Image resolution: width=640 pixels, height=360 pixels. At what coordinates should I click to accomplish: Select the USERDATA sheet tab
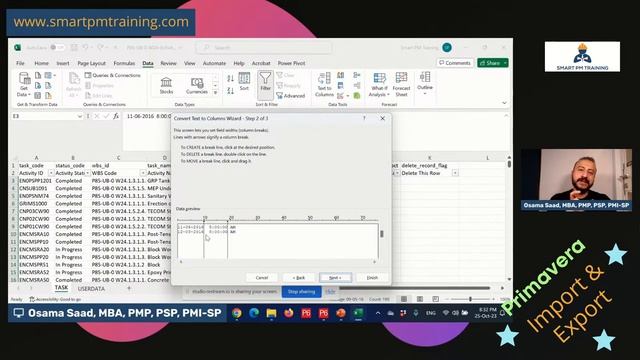click(x=91, y=289)
